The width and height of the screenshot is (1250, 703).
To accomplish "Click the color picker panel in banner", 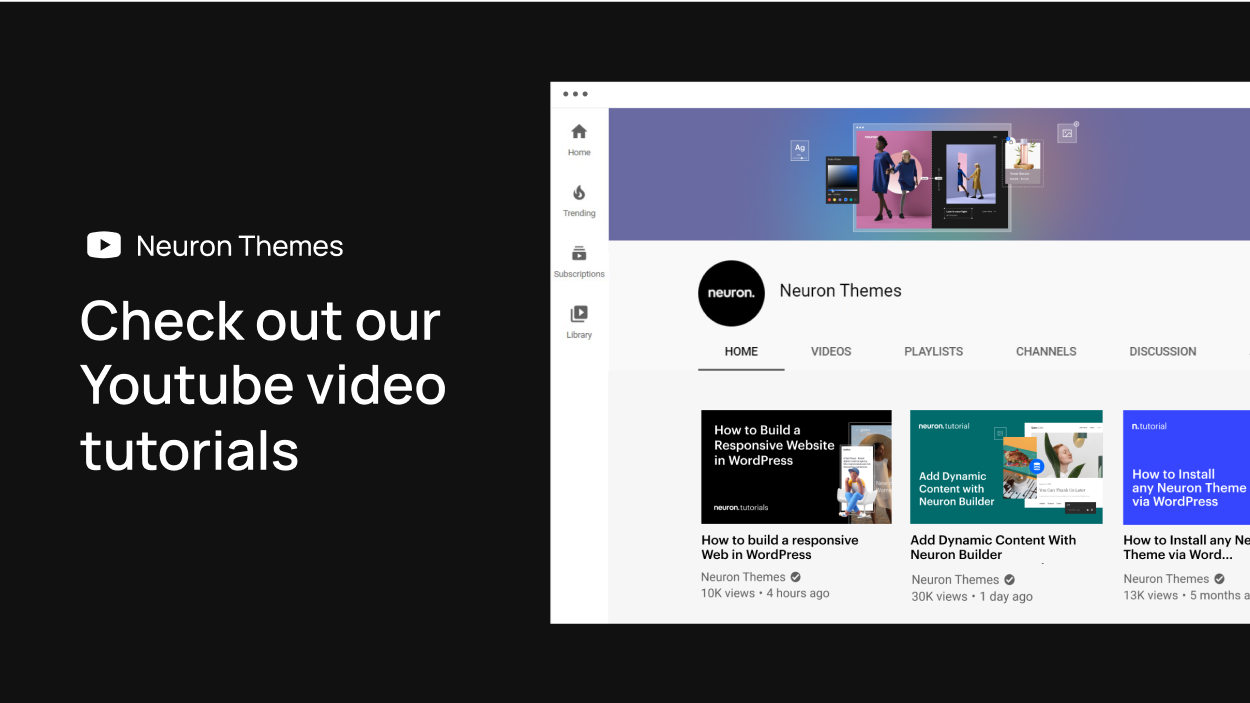I will click(x=842, y=180).
